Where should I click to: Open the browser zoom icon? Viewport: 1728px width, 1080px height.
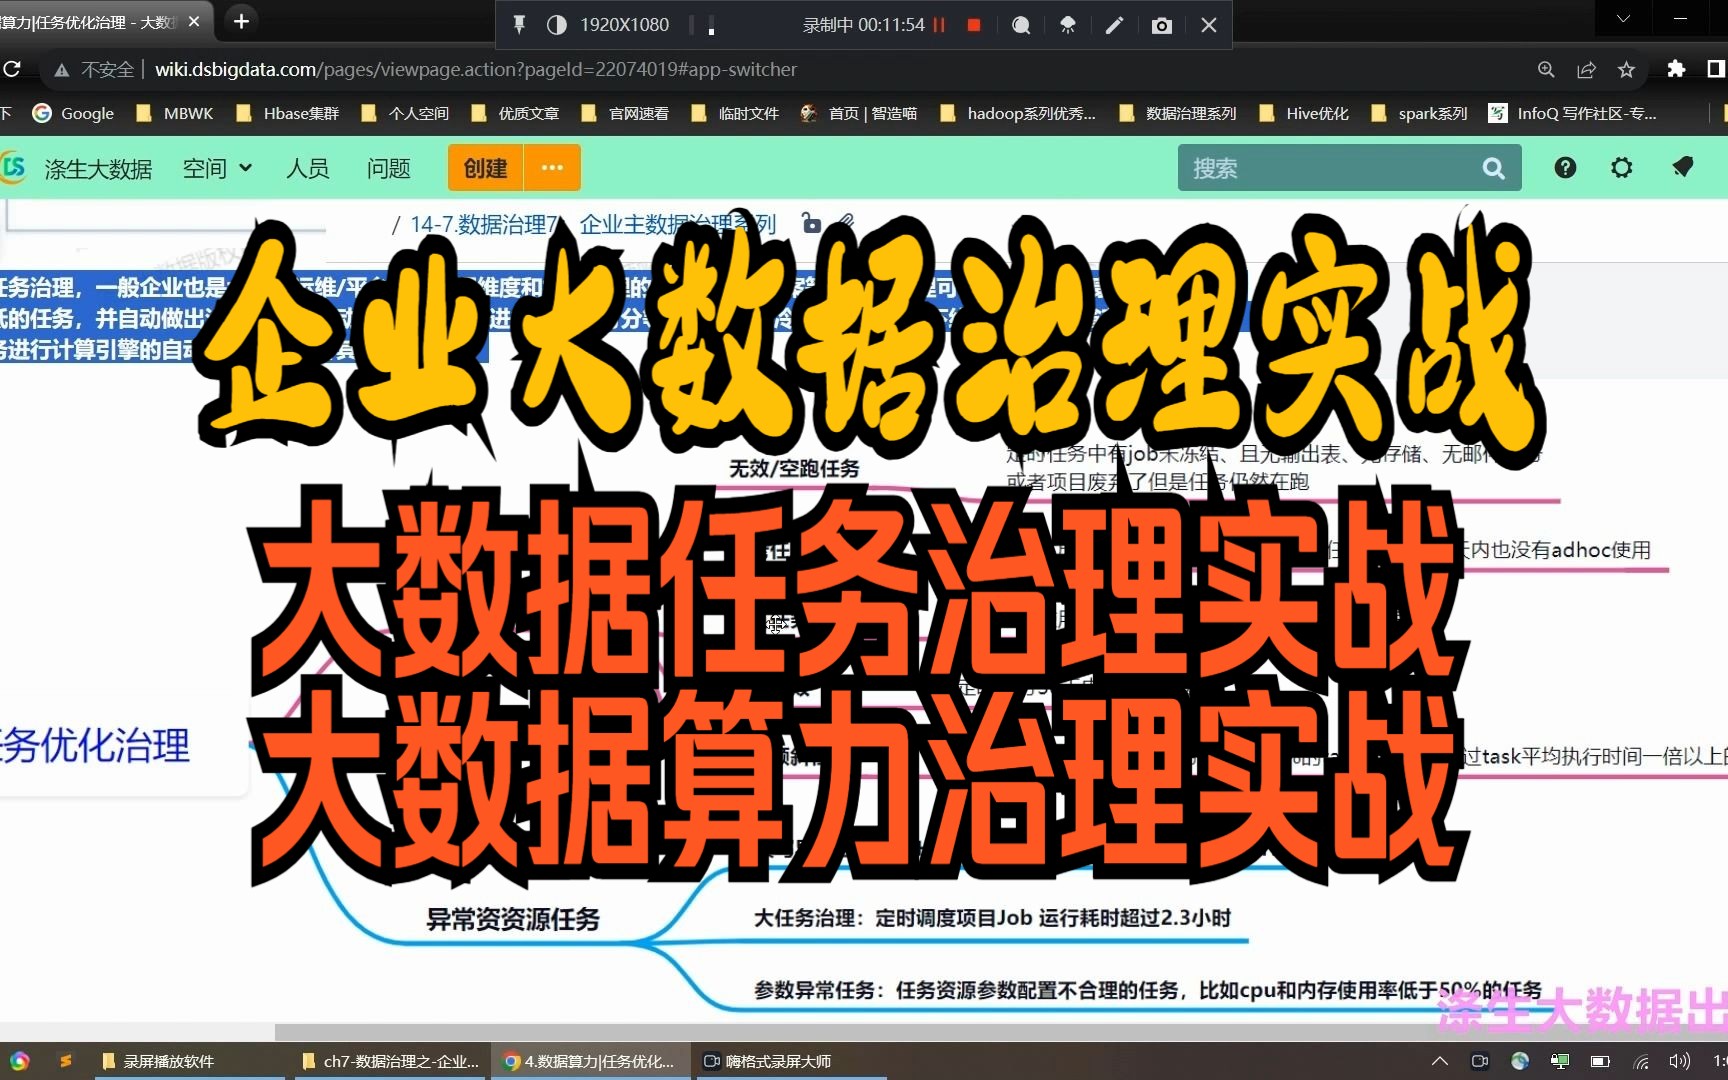coord(1546,69)
